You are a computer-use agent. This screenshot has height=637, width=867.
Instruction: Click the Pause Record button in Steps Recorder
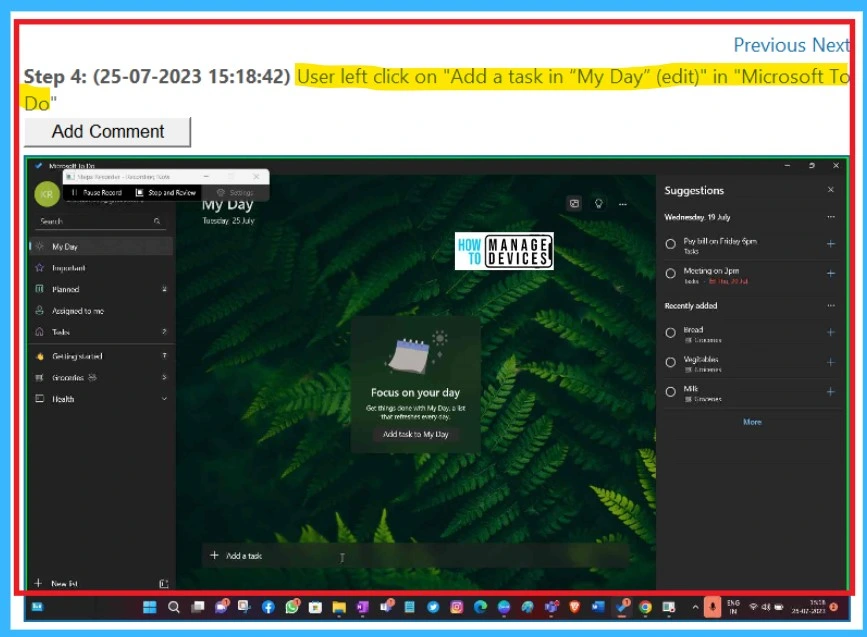pos(97,192)
